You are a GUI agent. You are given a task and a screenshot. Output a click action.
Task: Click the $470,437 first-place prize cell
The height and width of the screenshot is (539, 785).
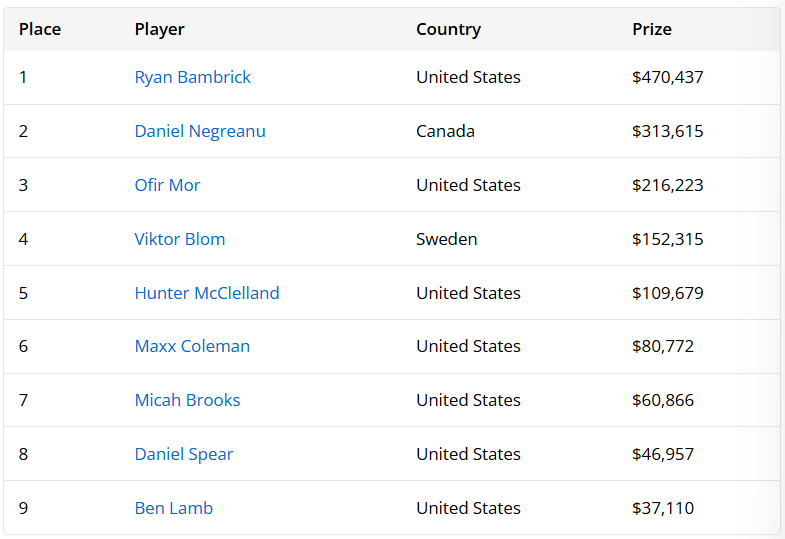click(x=668, y=77)
